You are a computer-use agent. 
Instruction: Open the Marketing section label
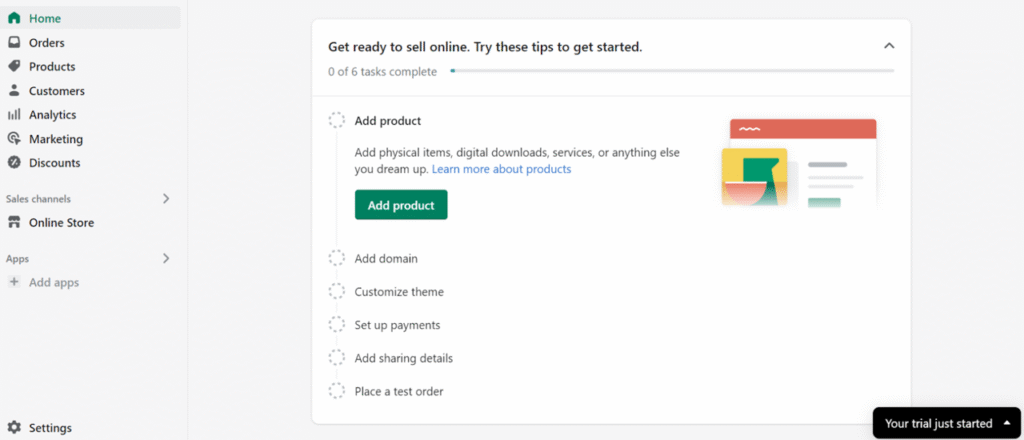(x=56, y=139)
